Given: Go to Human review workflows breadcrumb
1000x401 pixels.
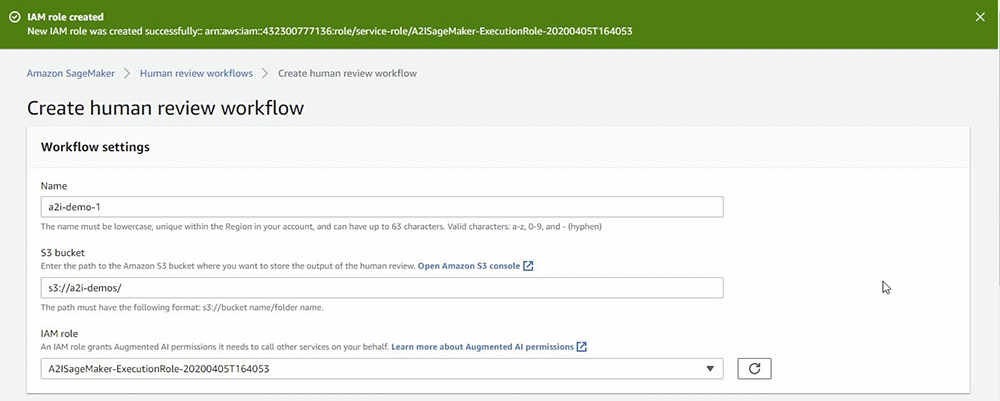Looking at the screenshot, I should [x=196, y=73].
